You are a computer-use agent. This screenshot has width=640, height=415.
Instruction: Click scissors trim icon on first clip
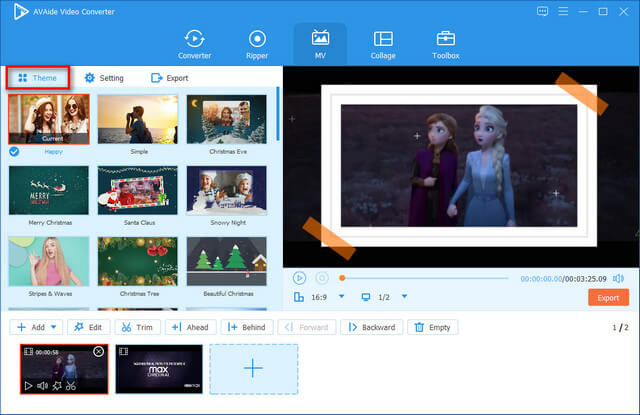(71, 386)
